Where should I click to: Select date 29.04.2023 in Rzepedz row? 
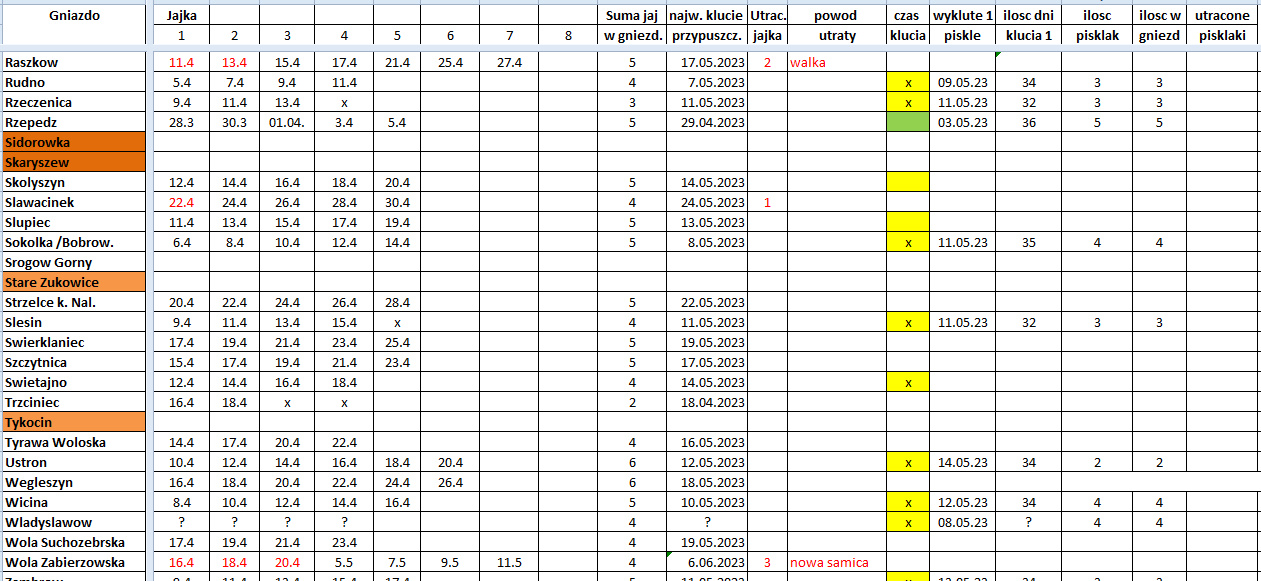[705, 122]
